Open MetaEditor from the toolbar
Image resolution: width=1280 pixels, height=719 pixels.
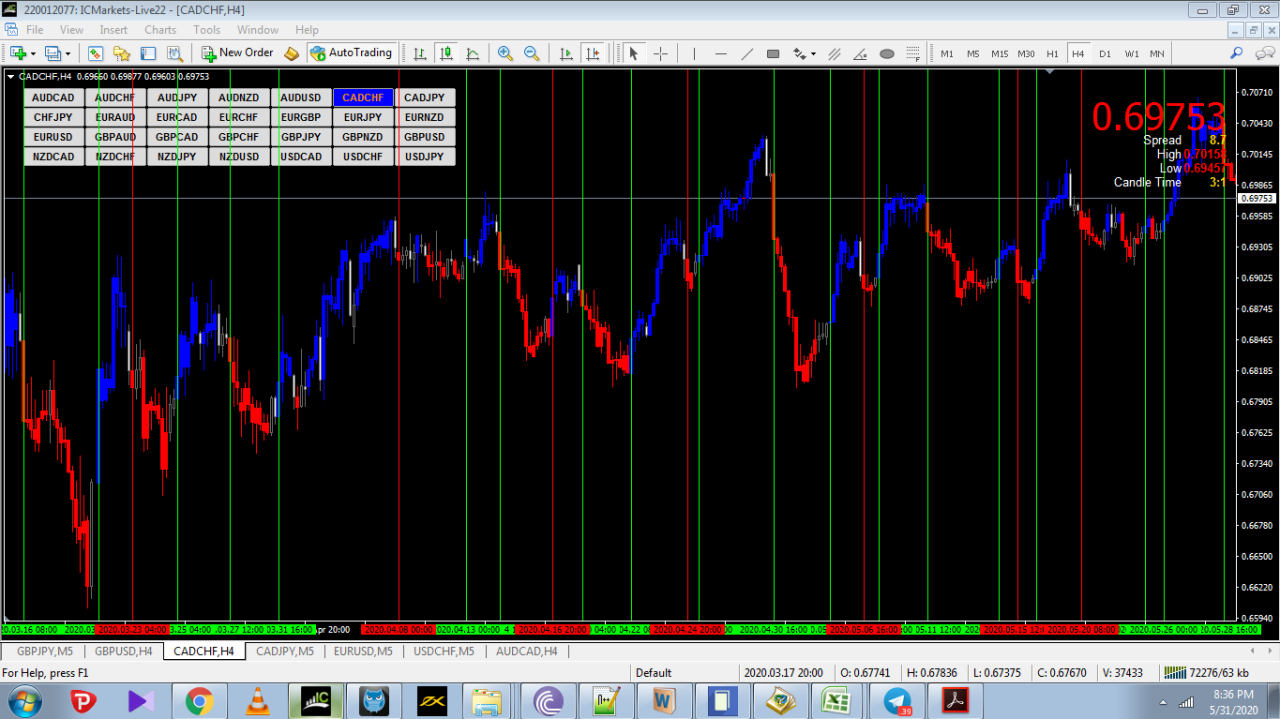pos(292,53)
